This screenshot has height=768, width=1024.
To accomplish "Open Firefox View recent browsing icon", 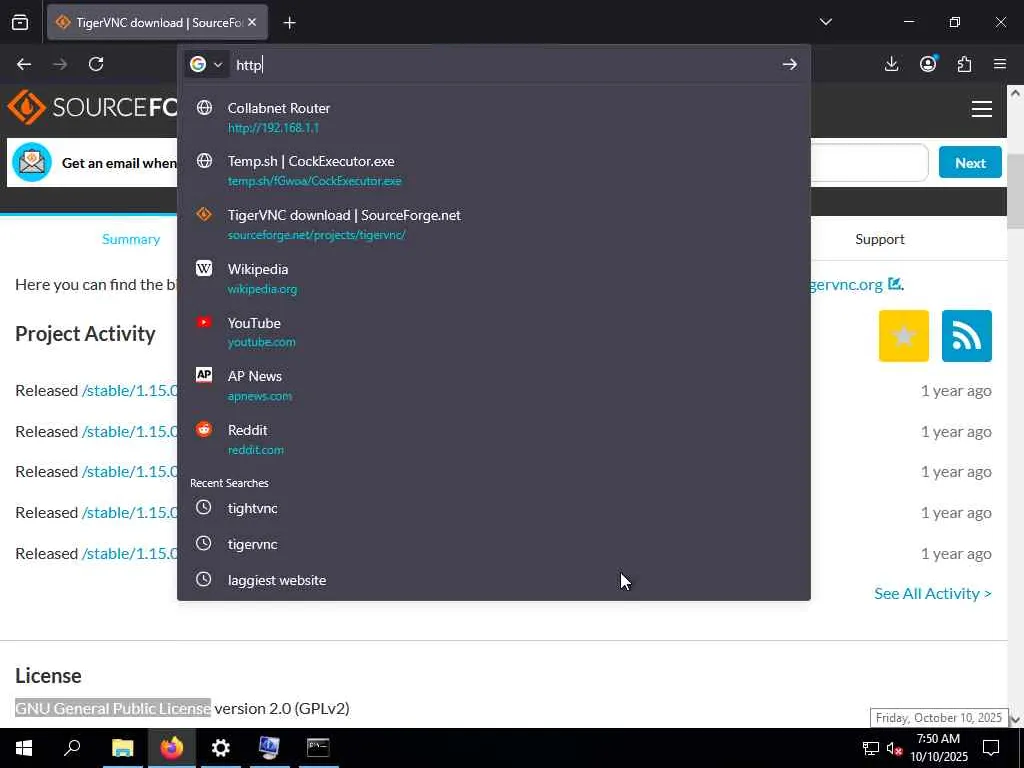I will click(20, 23).
